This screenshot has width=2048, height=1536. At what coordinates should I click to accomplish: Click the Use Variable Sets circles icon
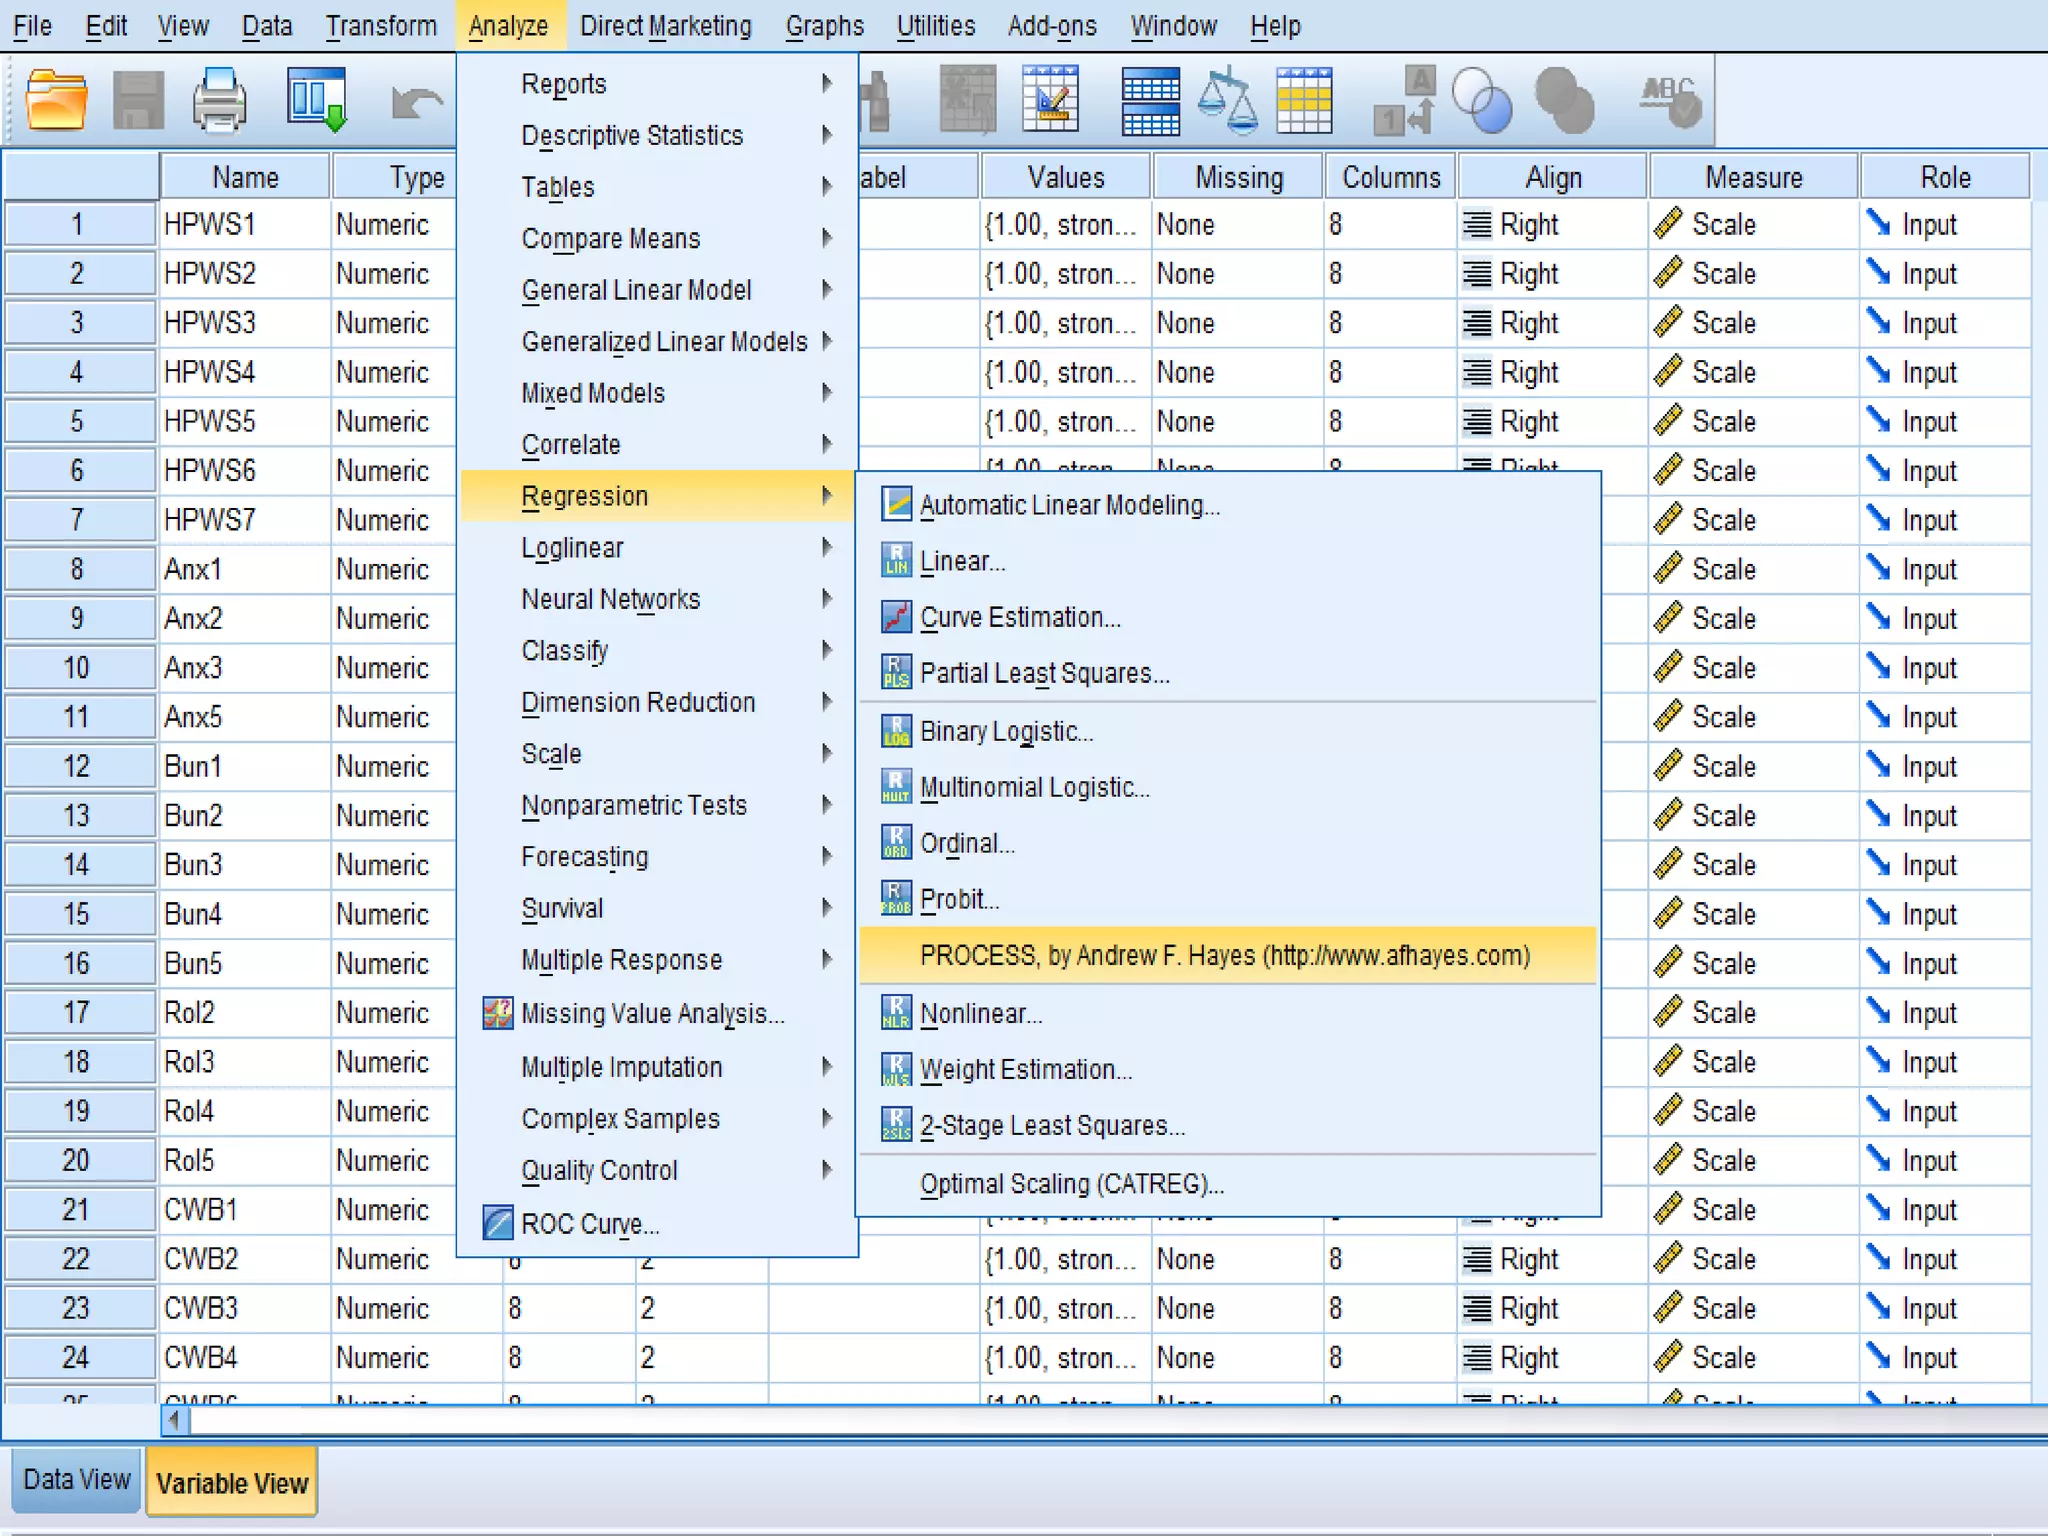(x=1481, y=100)
